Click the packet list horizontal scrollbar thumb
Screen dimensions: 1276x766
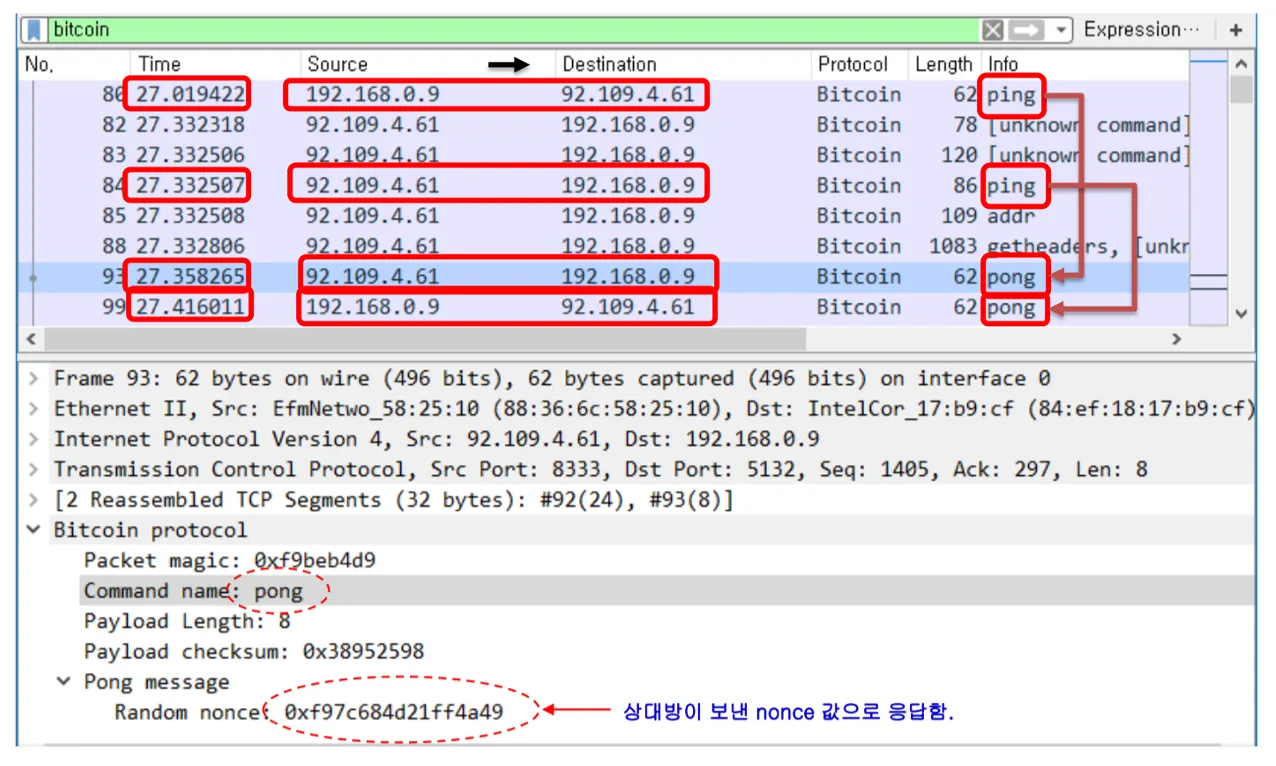click(x=424, y=339)
